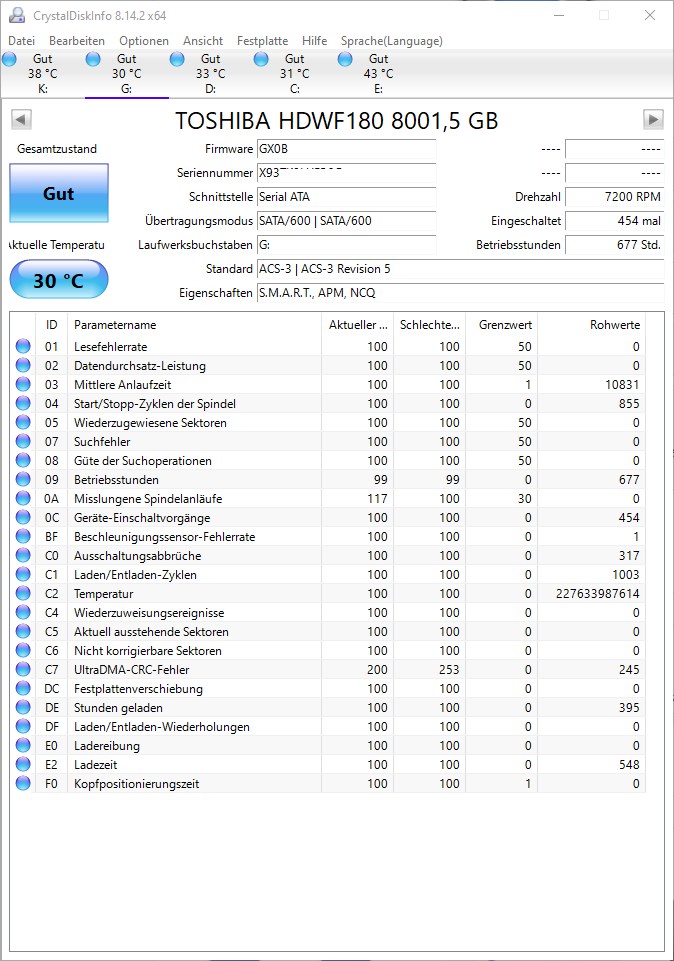Select the Kopfpositionierungszeit row name

click(137, 783)
